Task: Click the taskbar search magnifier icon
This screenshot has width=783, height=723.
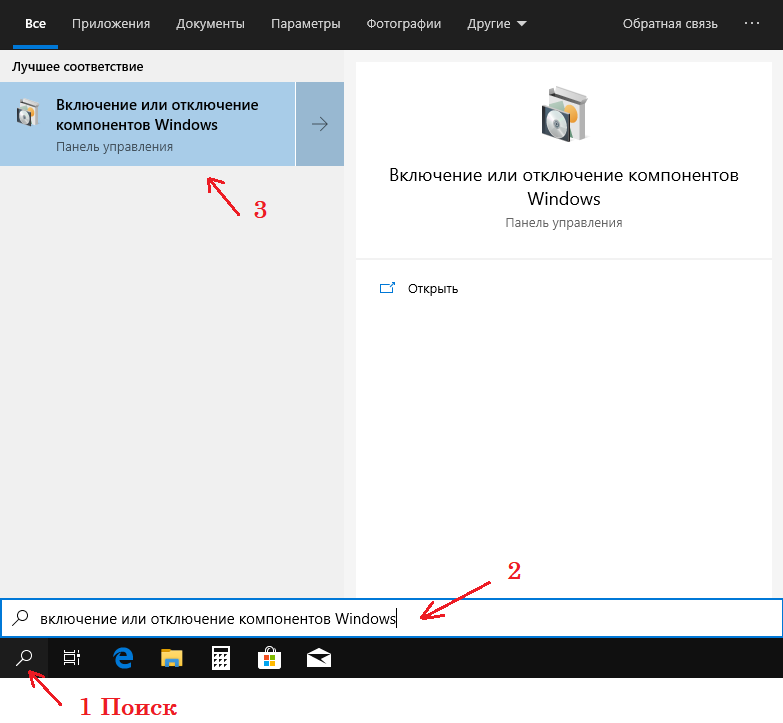Action: (x=25, y=658)
